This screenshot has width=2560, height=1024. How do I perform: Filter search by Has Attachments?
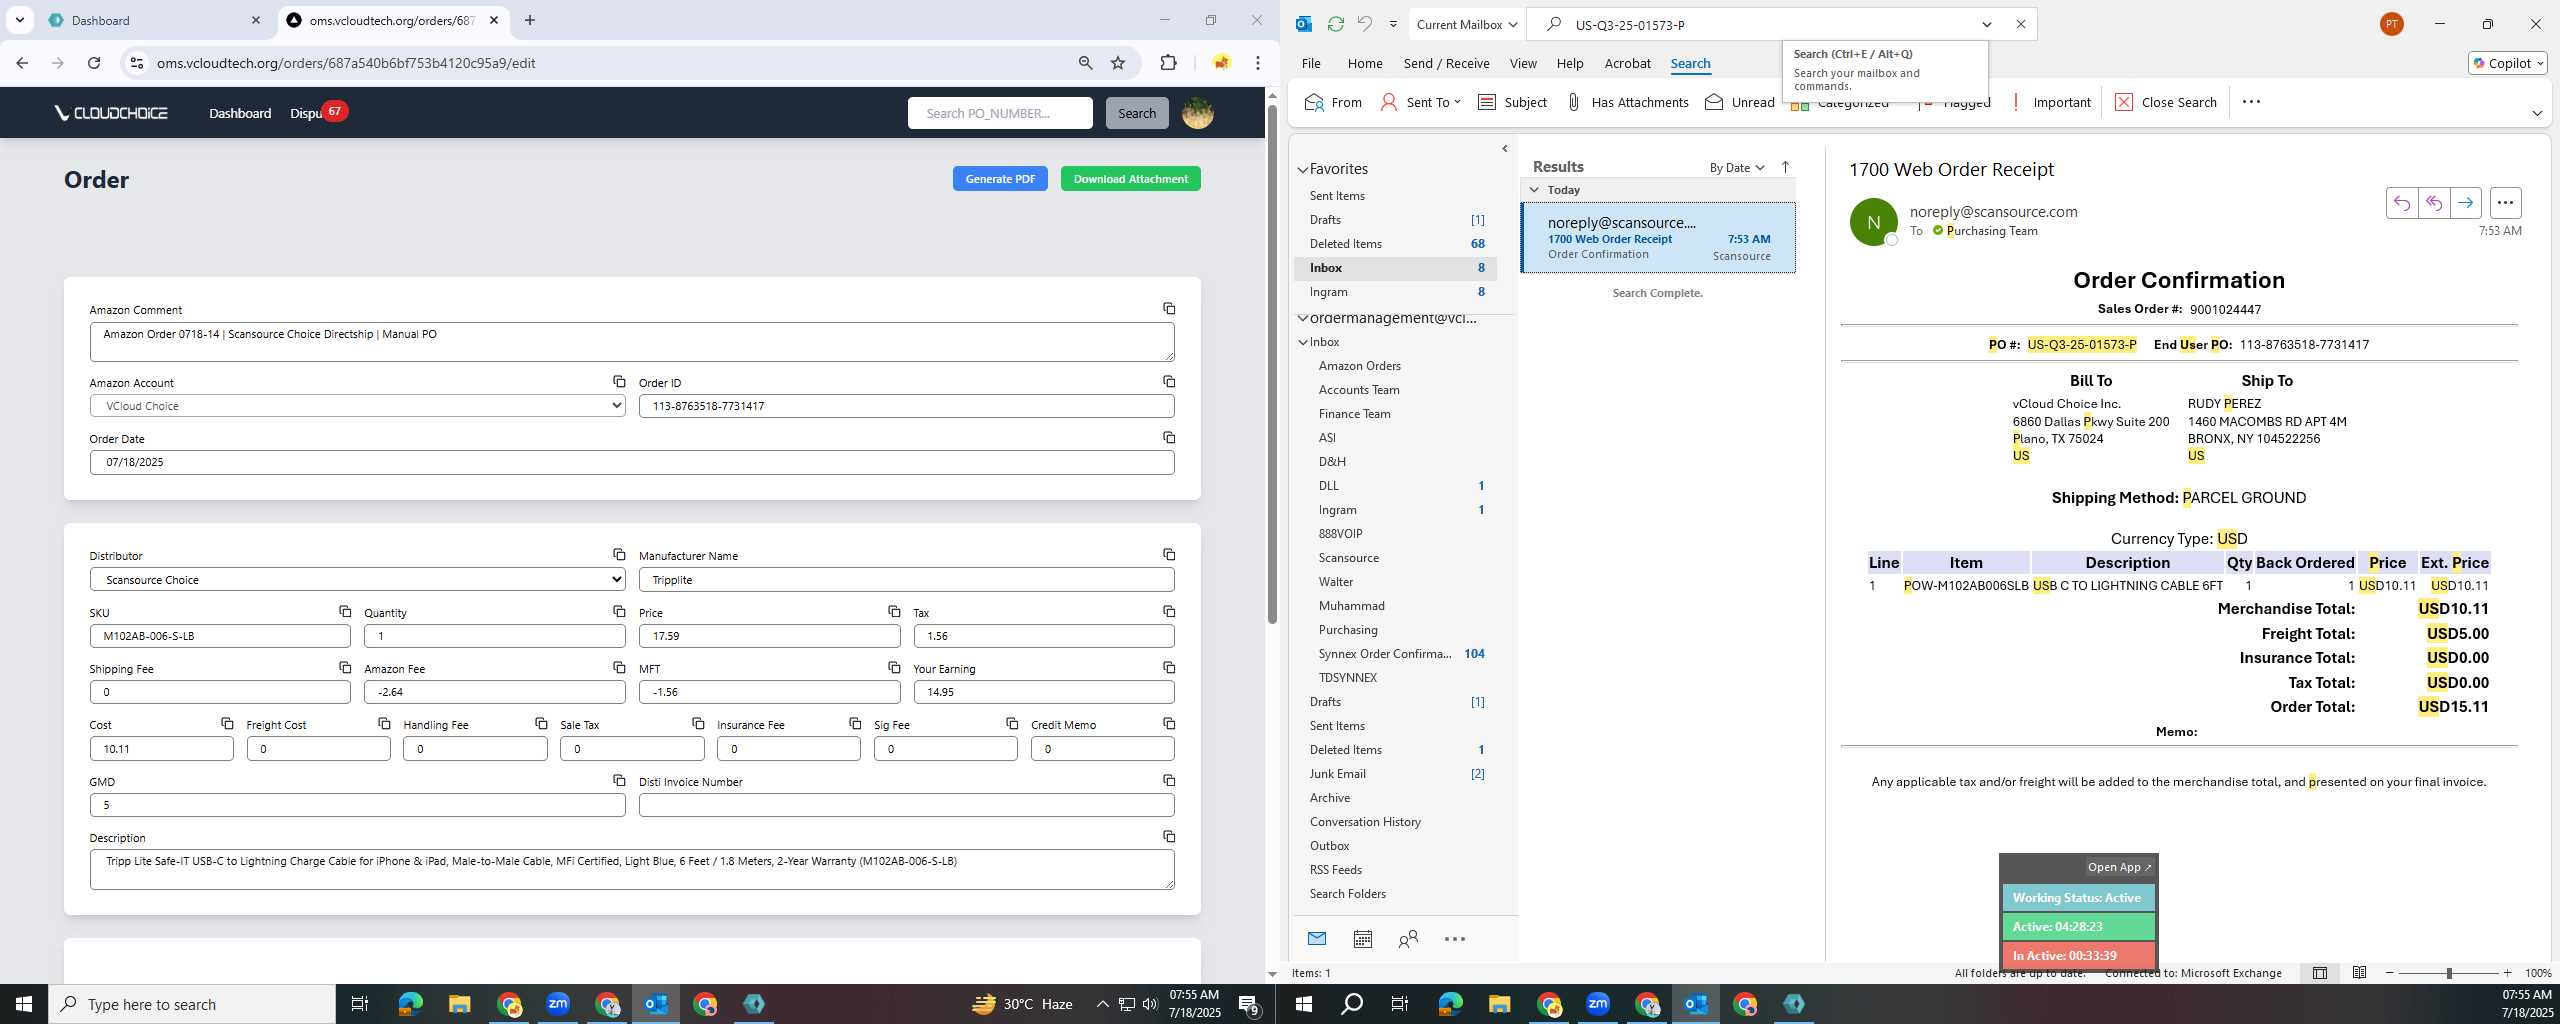1627,102
